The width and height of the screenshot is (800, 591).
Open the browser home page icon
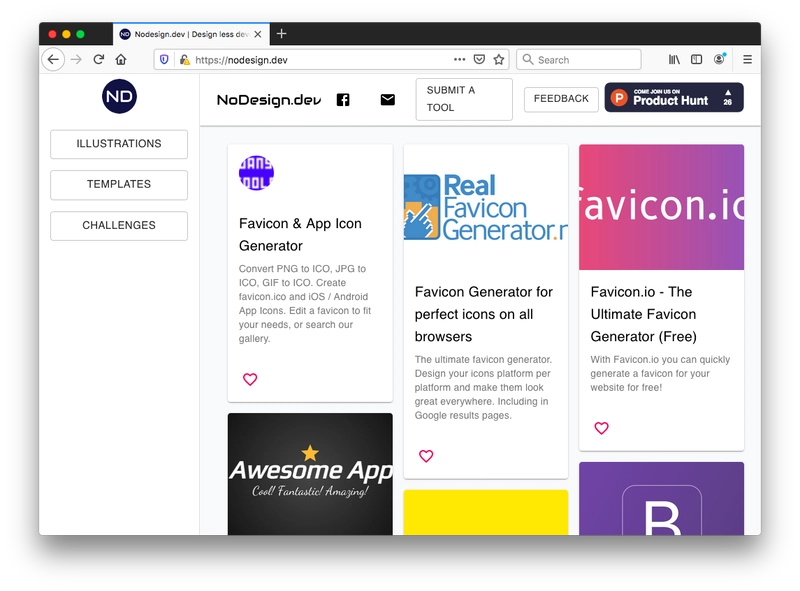coord(121,60)
